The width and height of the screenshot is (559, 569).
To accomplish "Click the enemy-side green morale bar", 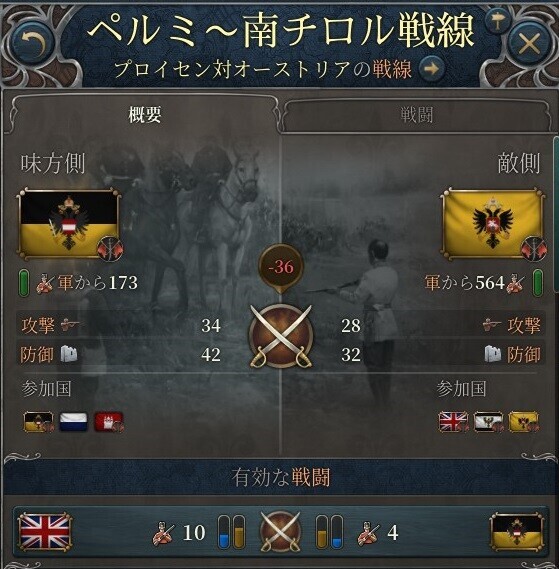I will (x=537, y=282).
